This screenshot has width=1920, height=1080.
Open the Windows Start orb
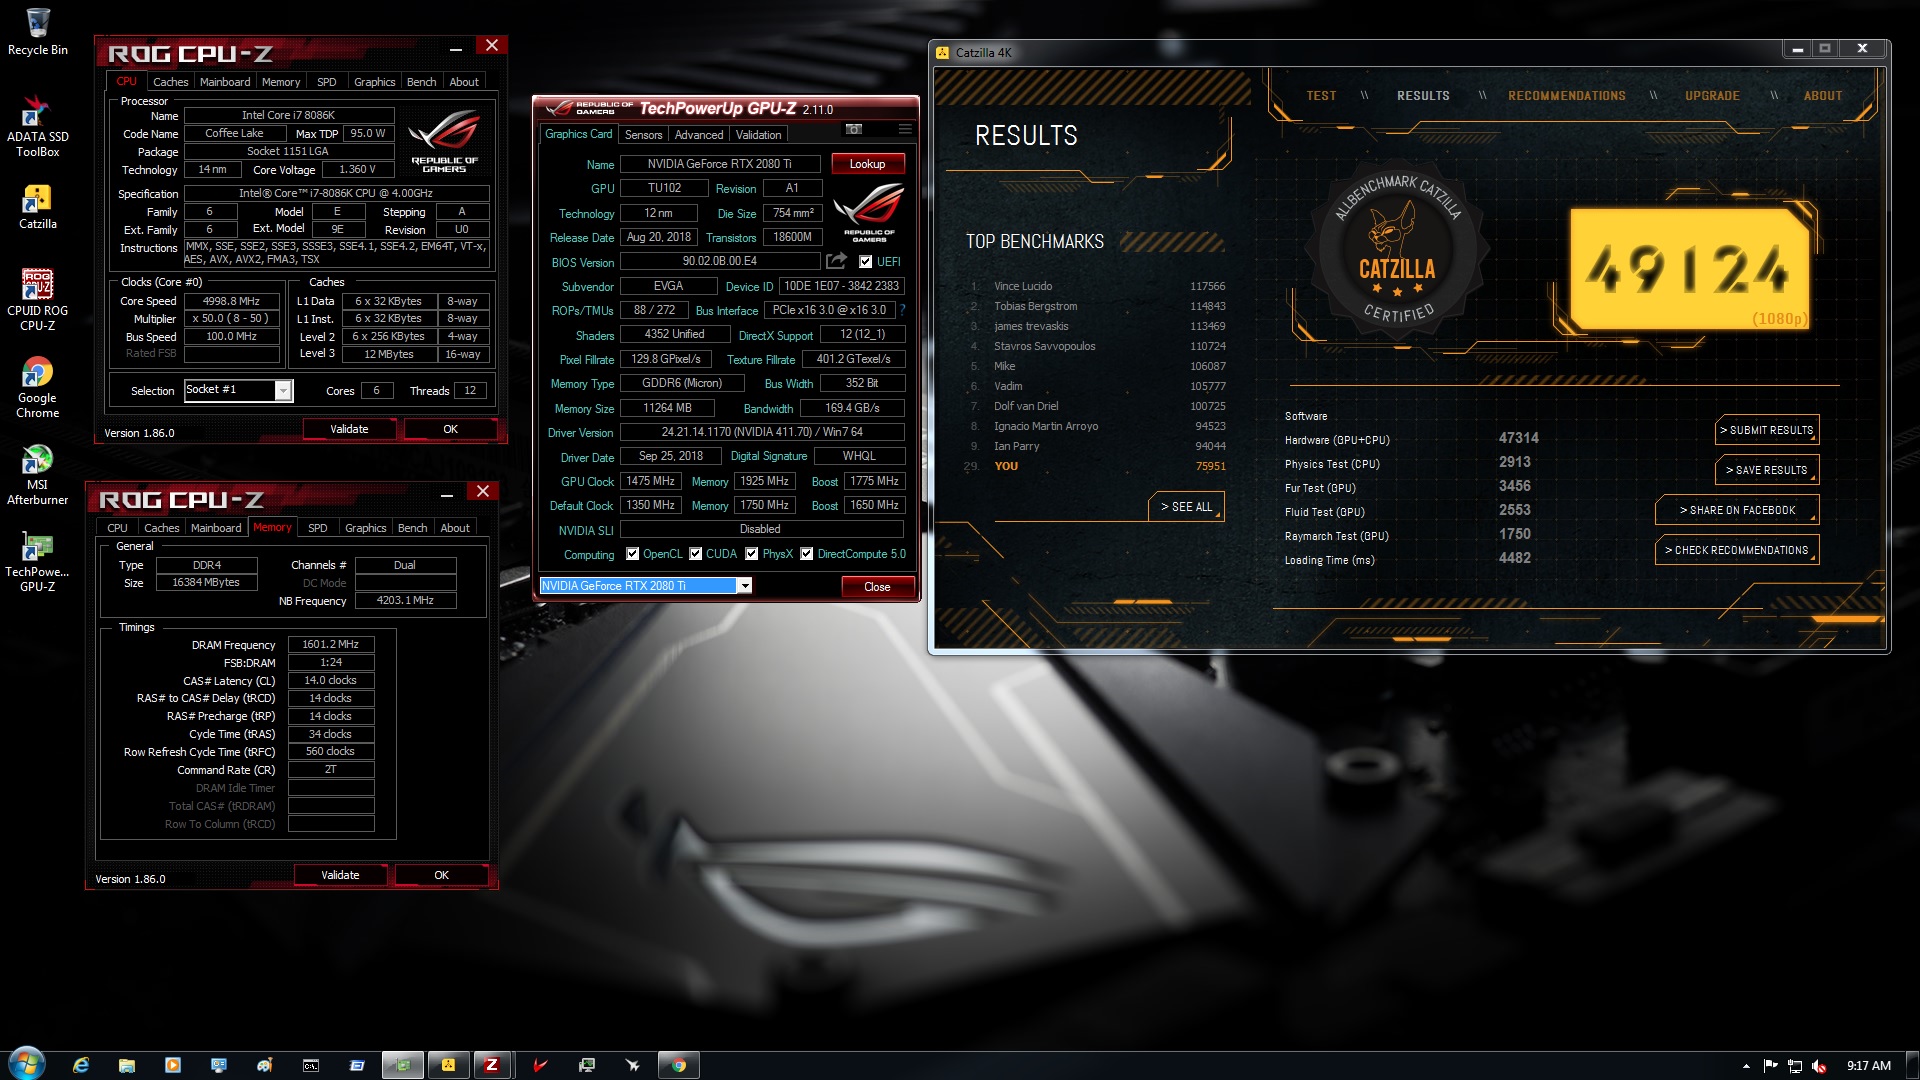(x=27, y=1064)
